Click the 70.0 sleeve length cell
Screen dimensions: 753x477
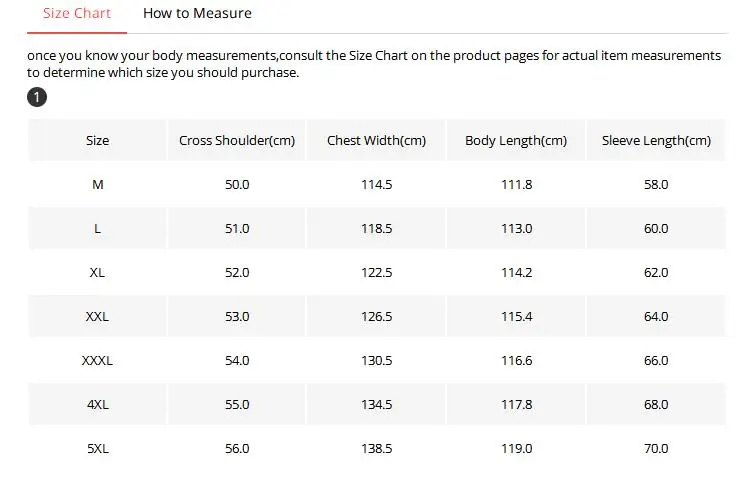coord(656,449)
